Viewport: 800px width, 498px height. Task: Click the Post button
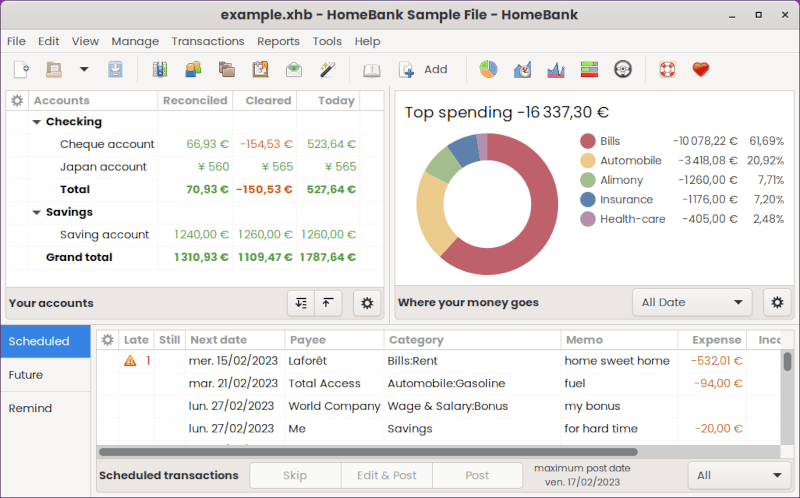[477, 476]
